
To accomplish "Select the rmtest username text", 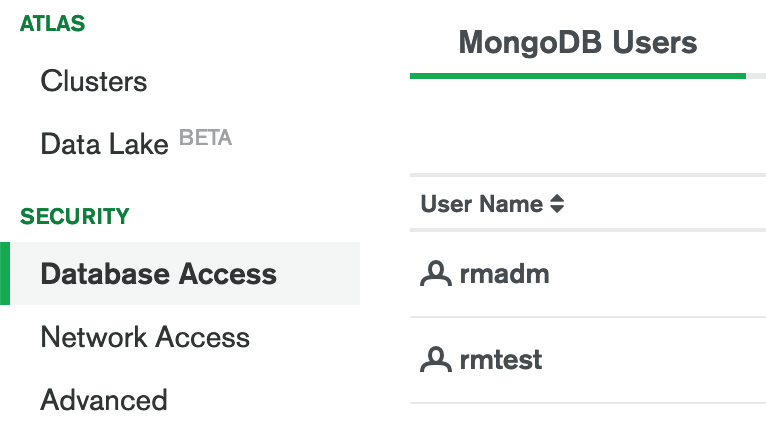I will tap(501, 360).
